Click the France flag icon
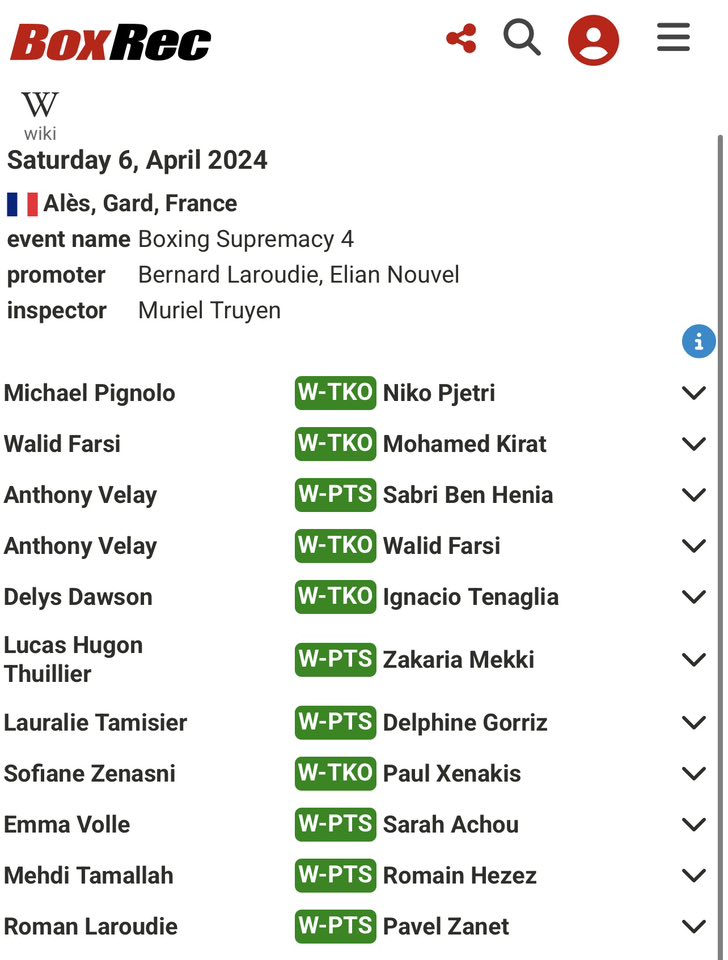Viewport: 728px width, 960px height. point(23,204)
